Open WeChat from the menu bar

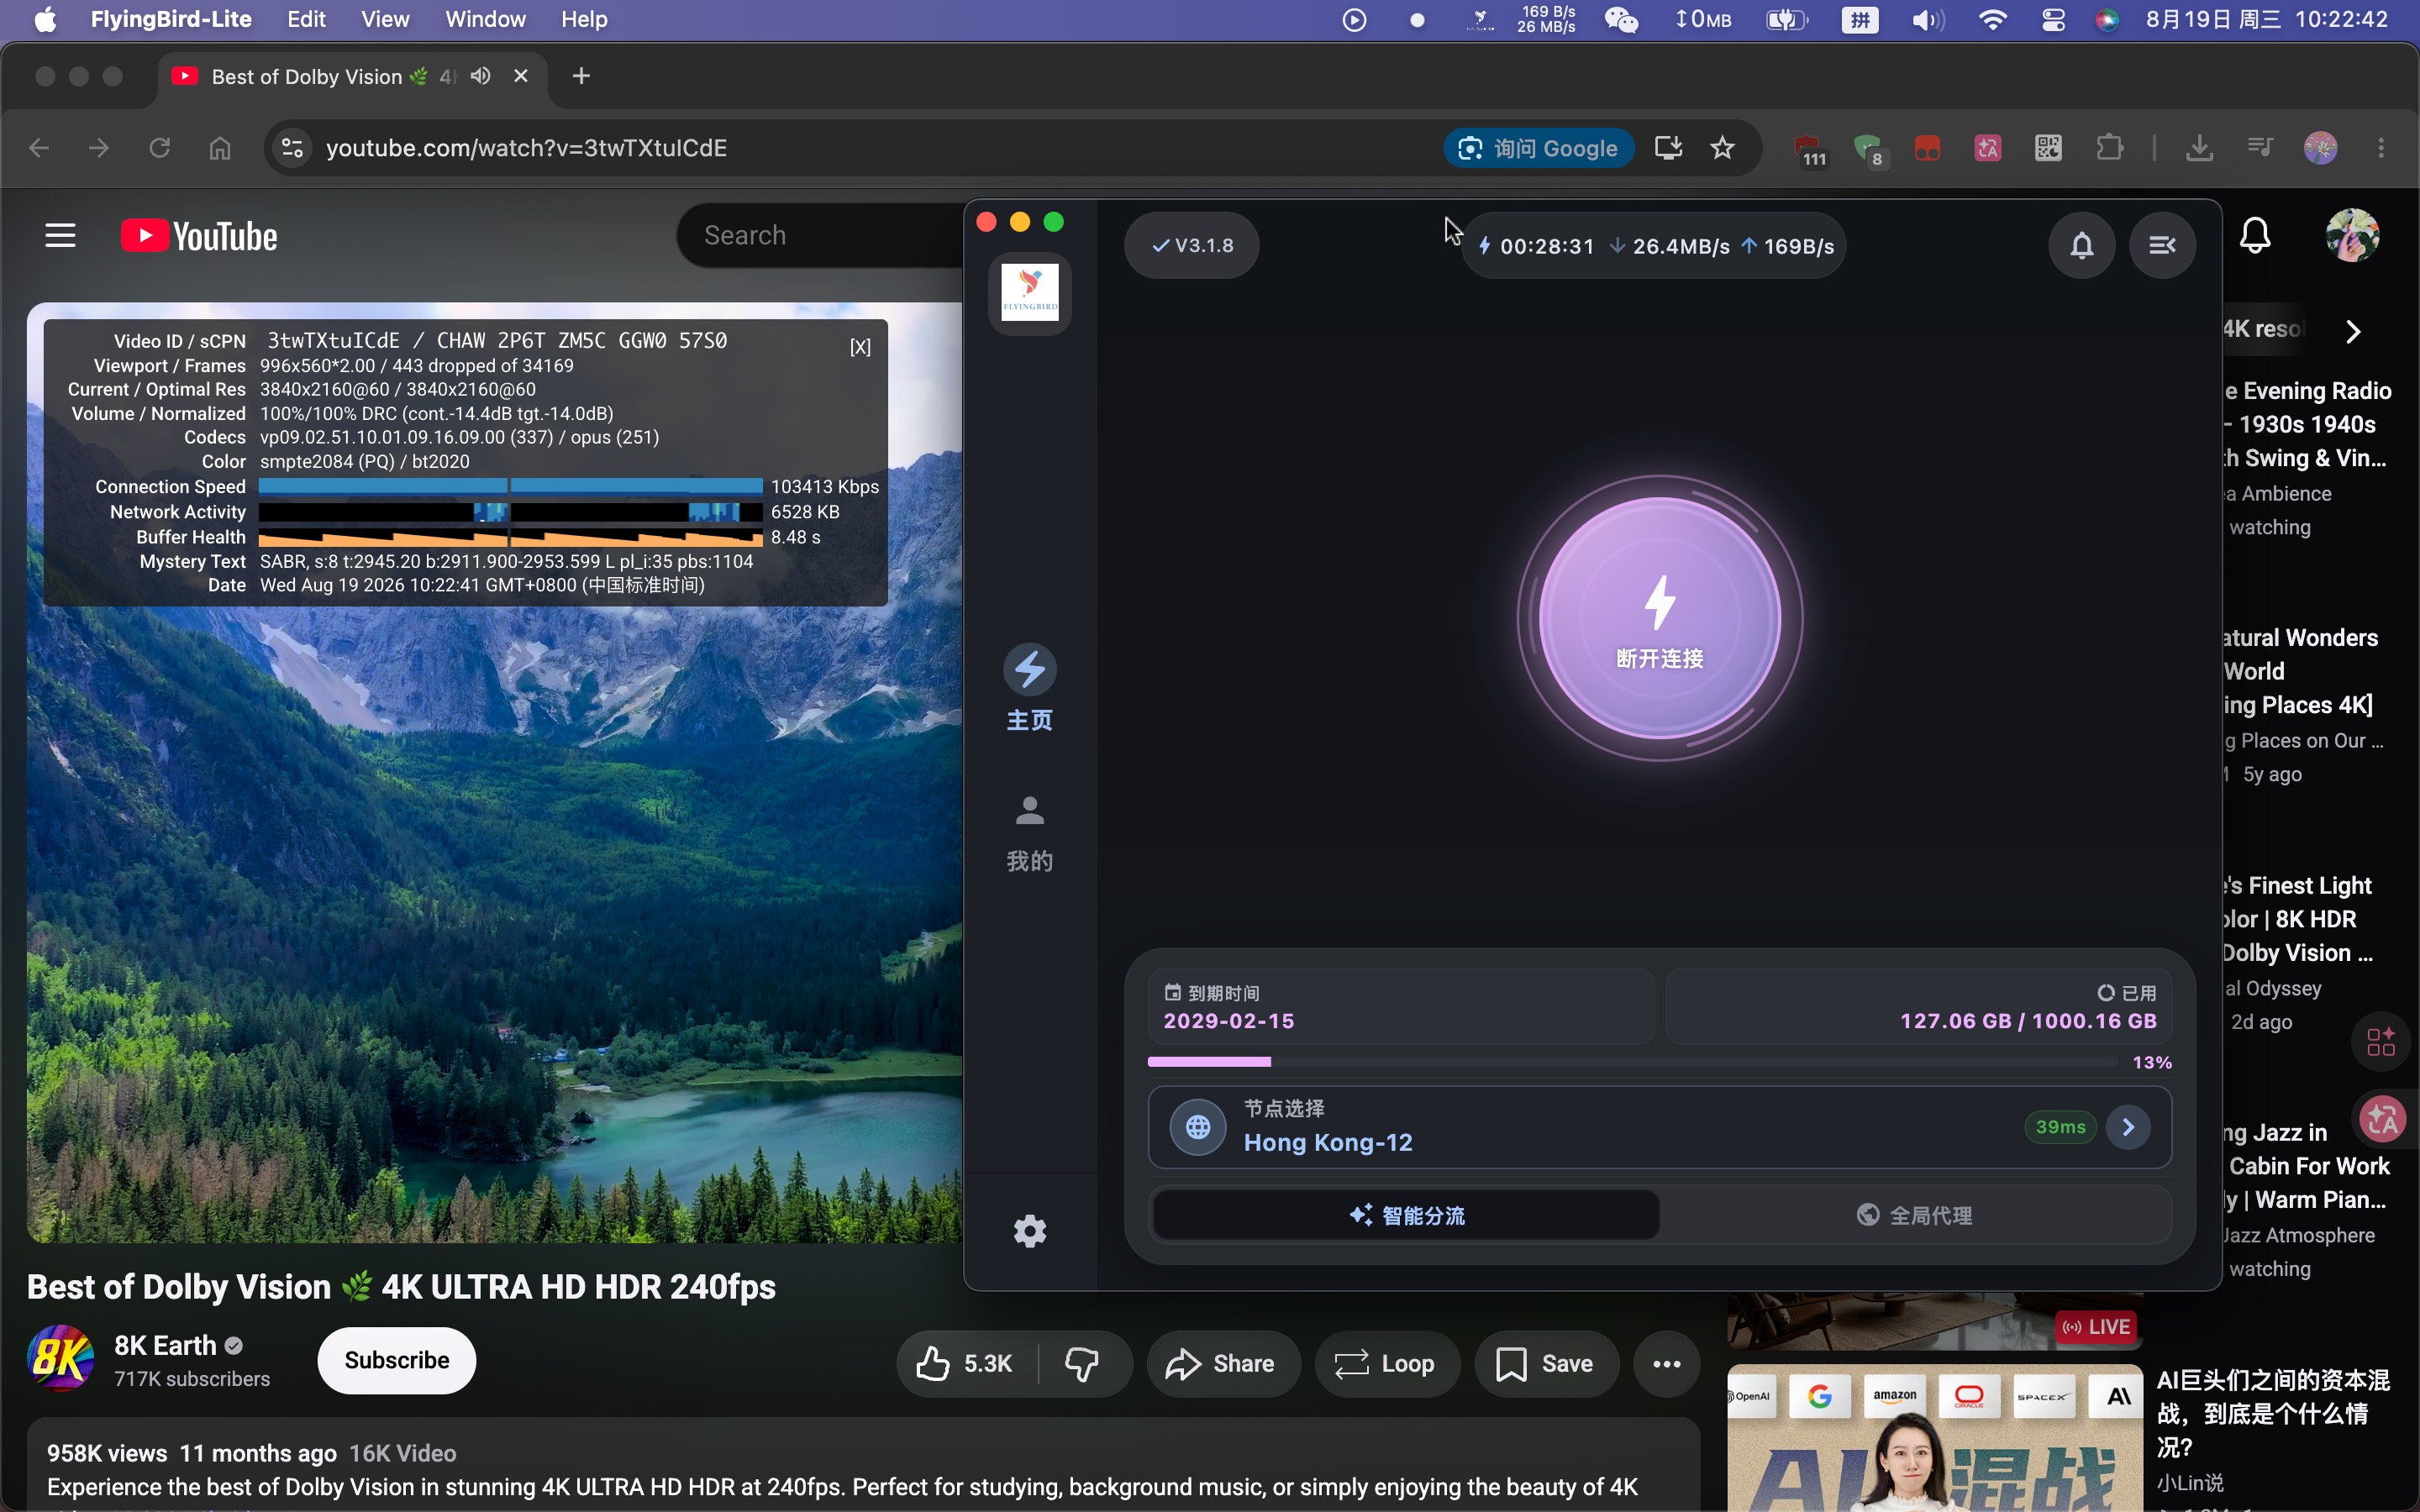click(x=1621, y=19)
